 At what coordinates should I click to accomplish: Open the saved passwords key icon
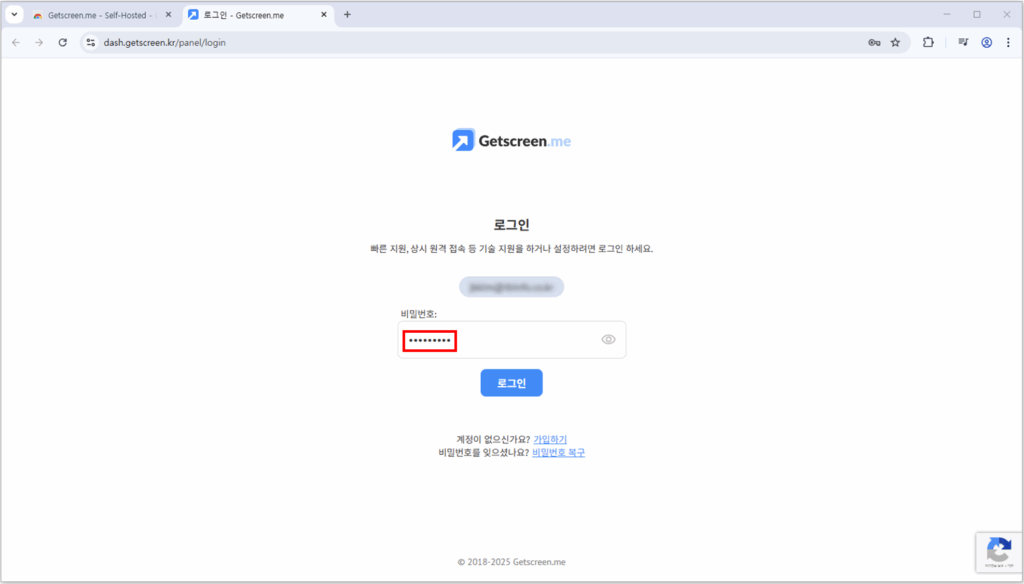coord(874,42)
